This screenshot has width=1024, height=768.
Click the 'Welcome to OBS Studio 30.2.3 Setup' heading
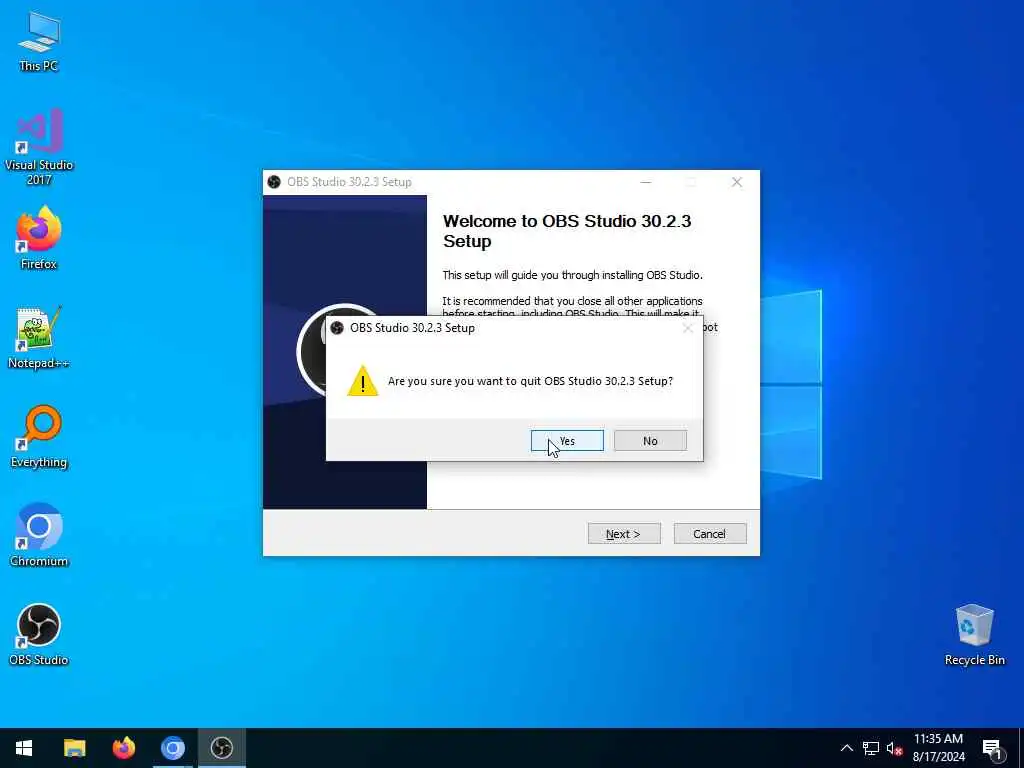click(567, 231)
